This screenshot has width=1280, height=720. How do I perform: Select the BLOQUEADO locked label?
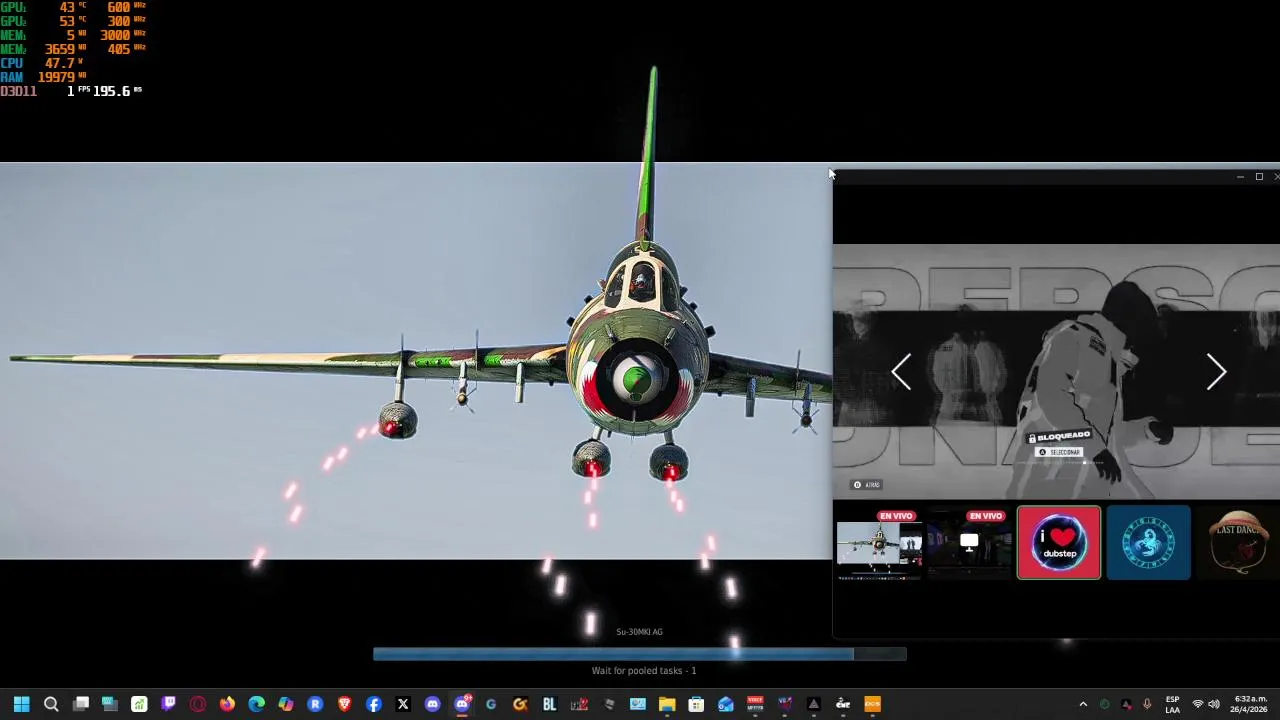point(1059,437)
